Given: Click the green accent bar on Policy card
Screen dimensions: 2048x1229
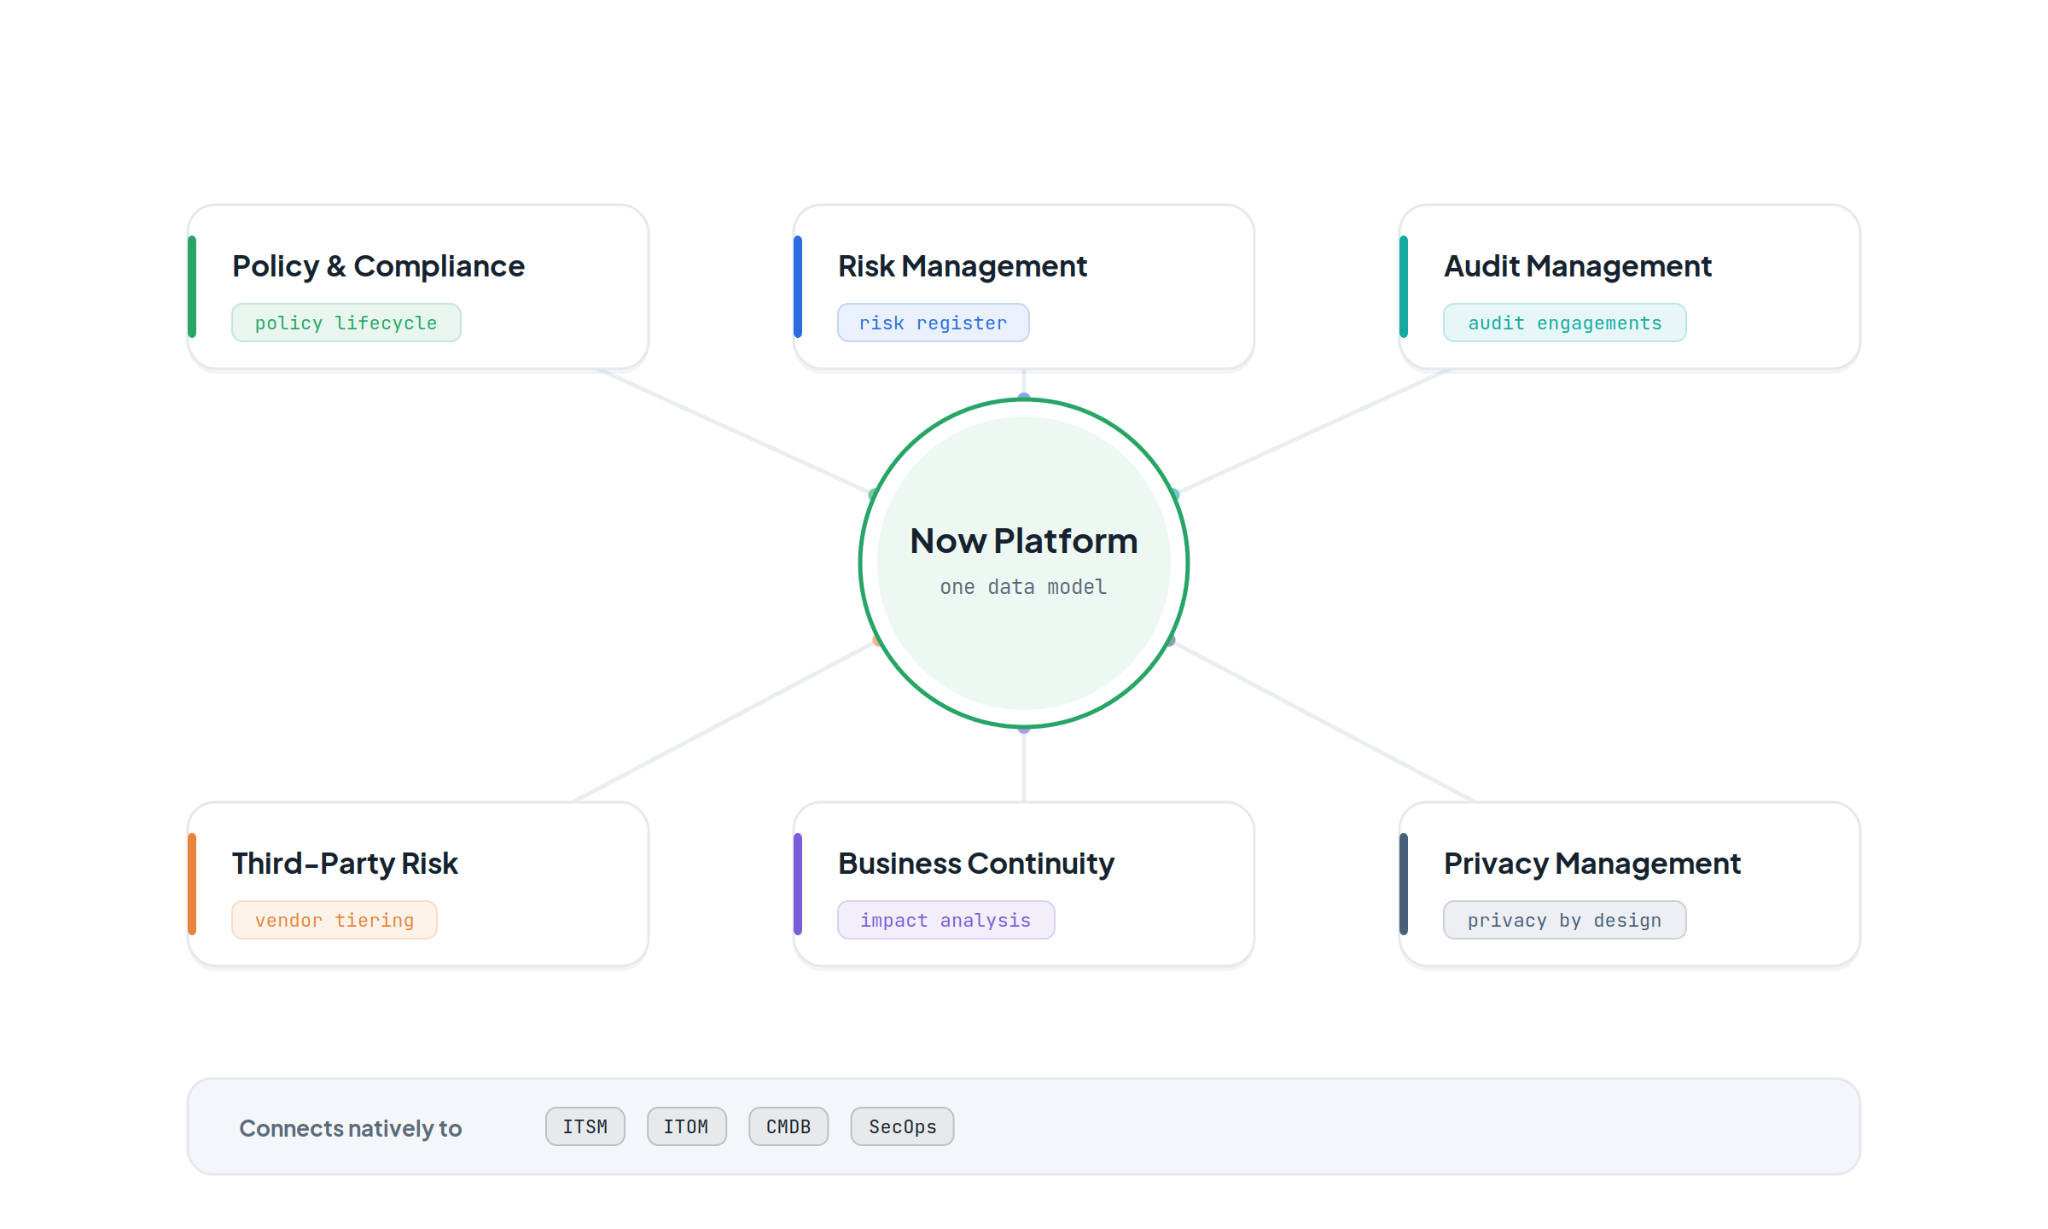Looking at the screenshot, I should [192, 287].
